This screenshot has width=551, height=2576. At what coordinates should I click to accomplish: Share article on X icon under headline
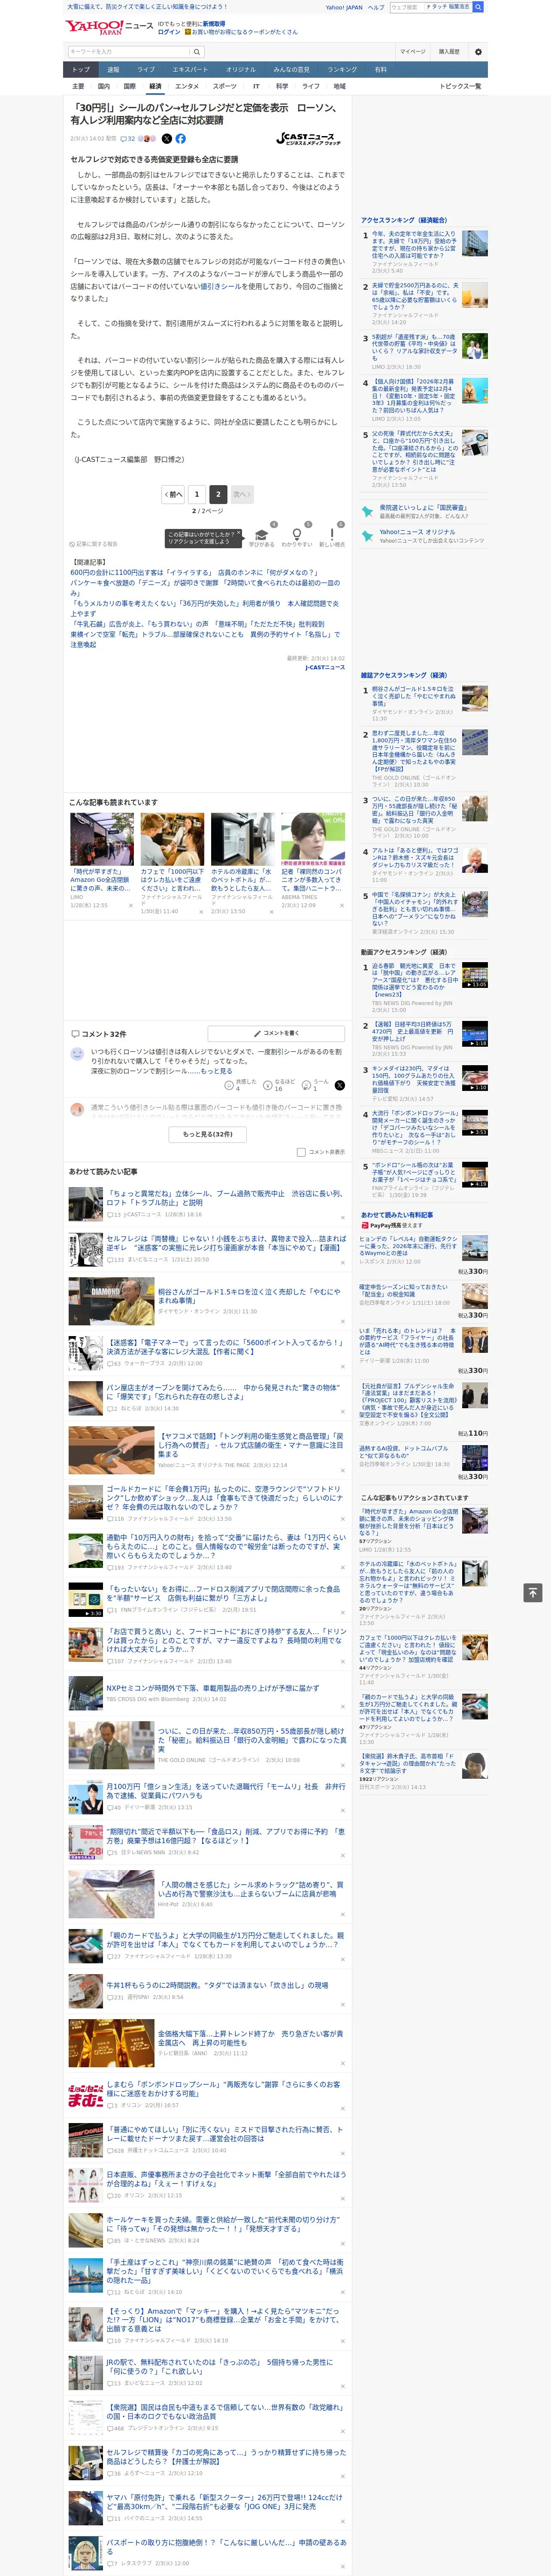click(x=167, y=139)
